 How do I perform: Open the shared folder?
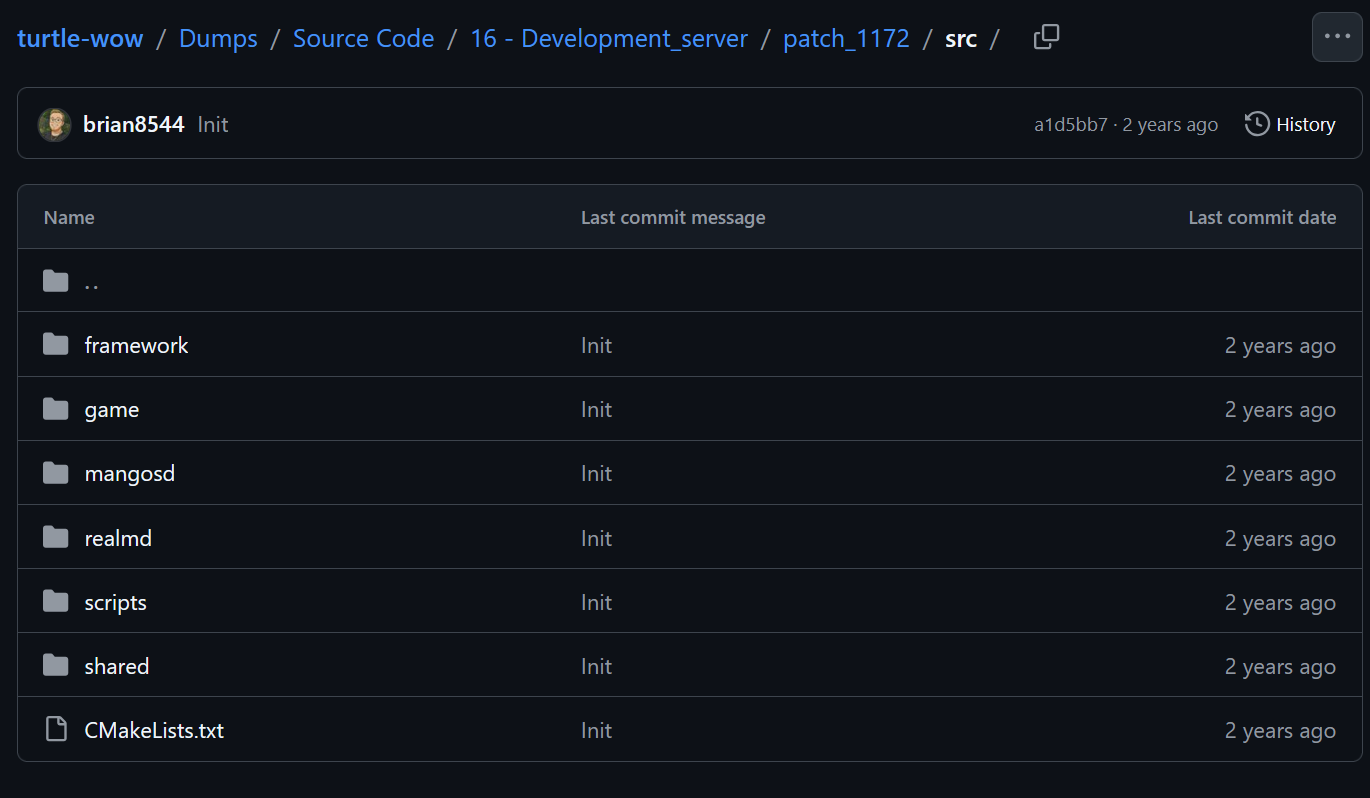(x=117, y=666)
